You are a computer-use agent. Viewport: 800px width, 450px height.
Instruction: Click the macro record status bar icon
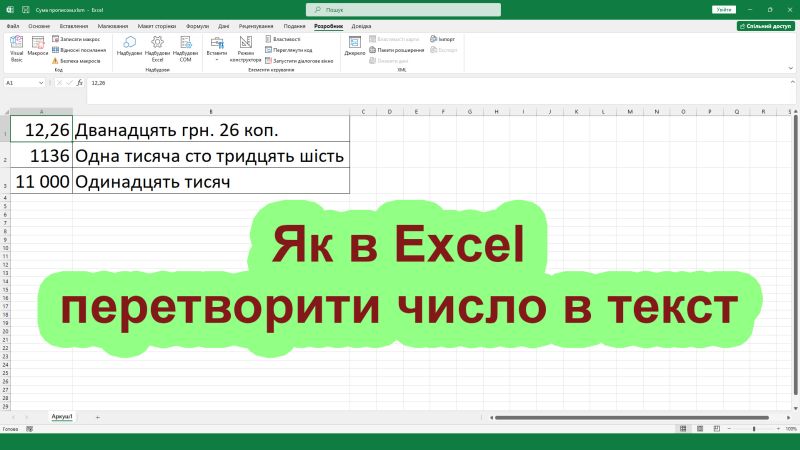click(x=30, y=429)
